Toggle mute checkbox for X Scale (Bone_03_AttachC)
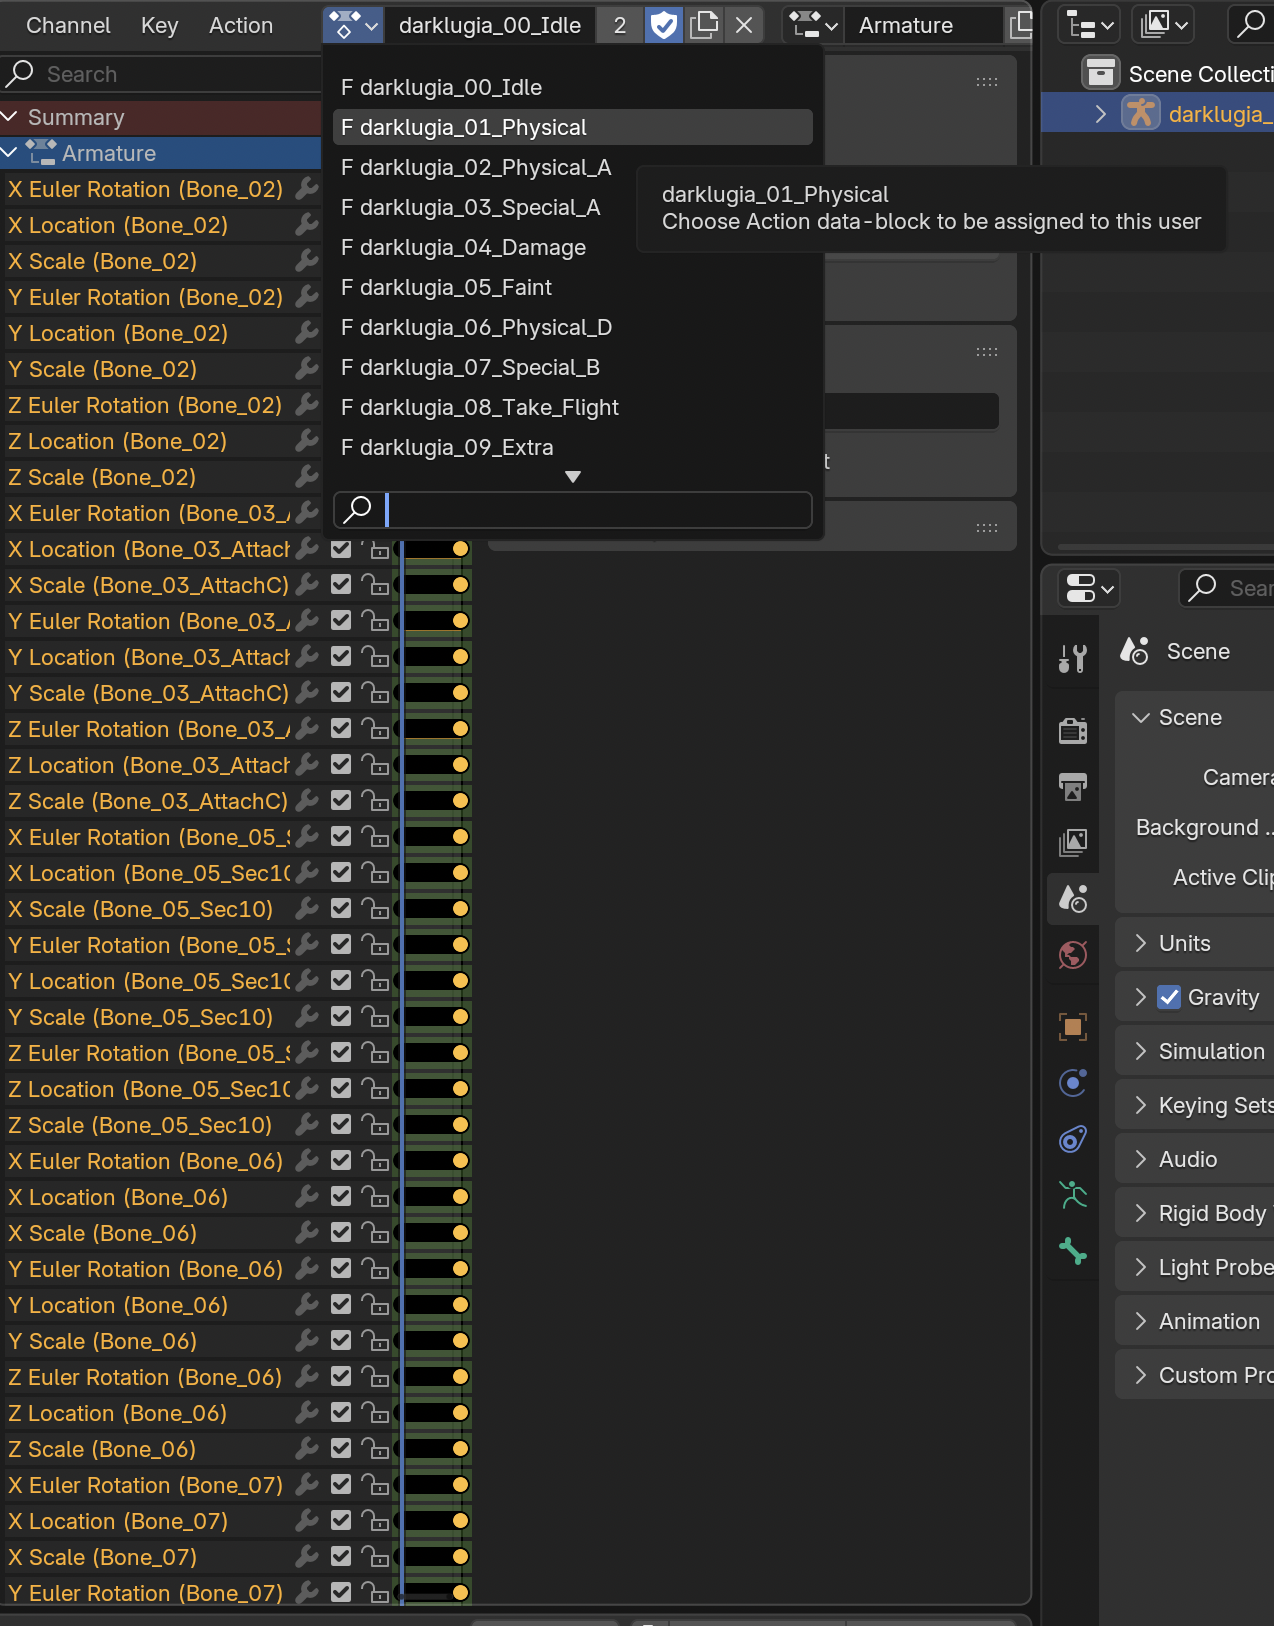The width and height of the screenshot is (1274, 1626). [x=341, y=584]
